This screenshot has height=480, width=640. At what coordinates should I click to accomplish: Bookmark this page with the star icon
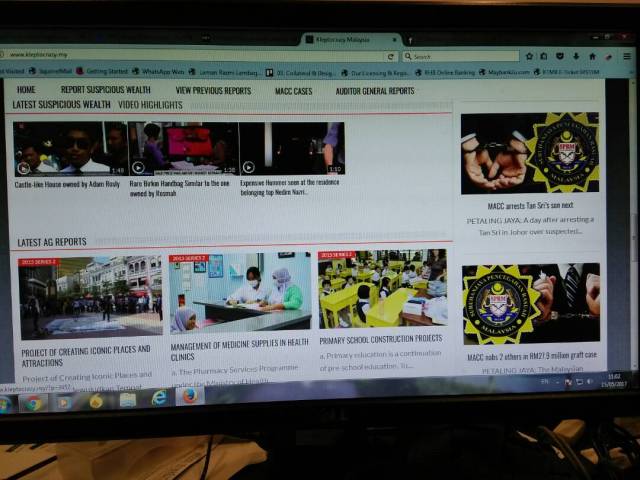(528, 57)
